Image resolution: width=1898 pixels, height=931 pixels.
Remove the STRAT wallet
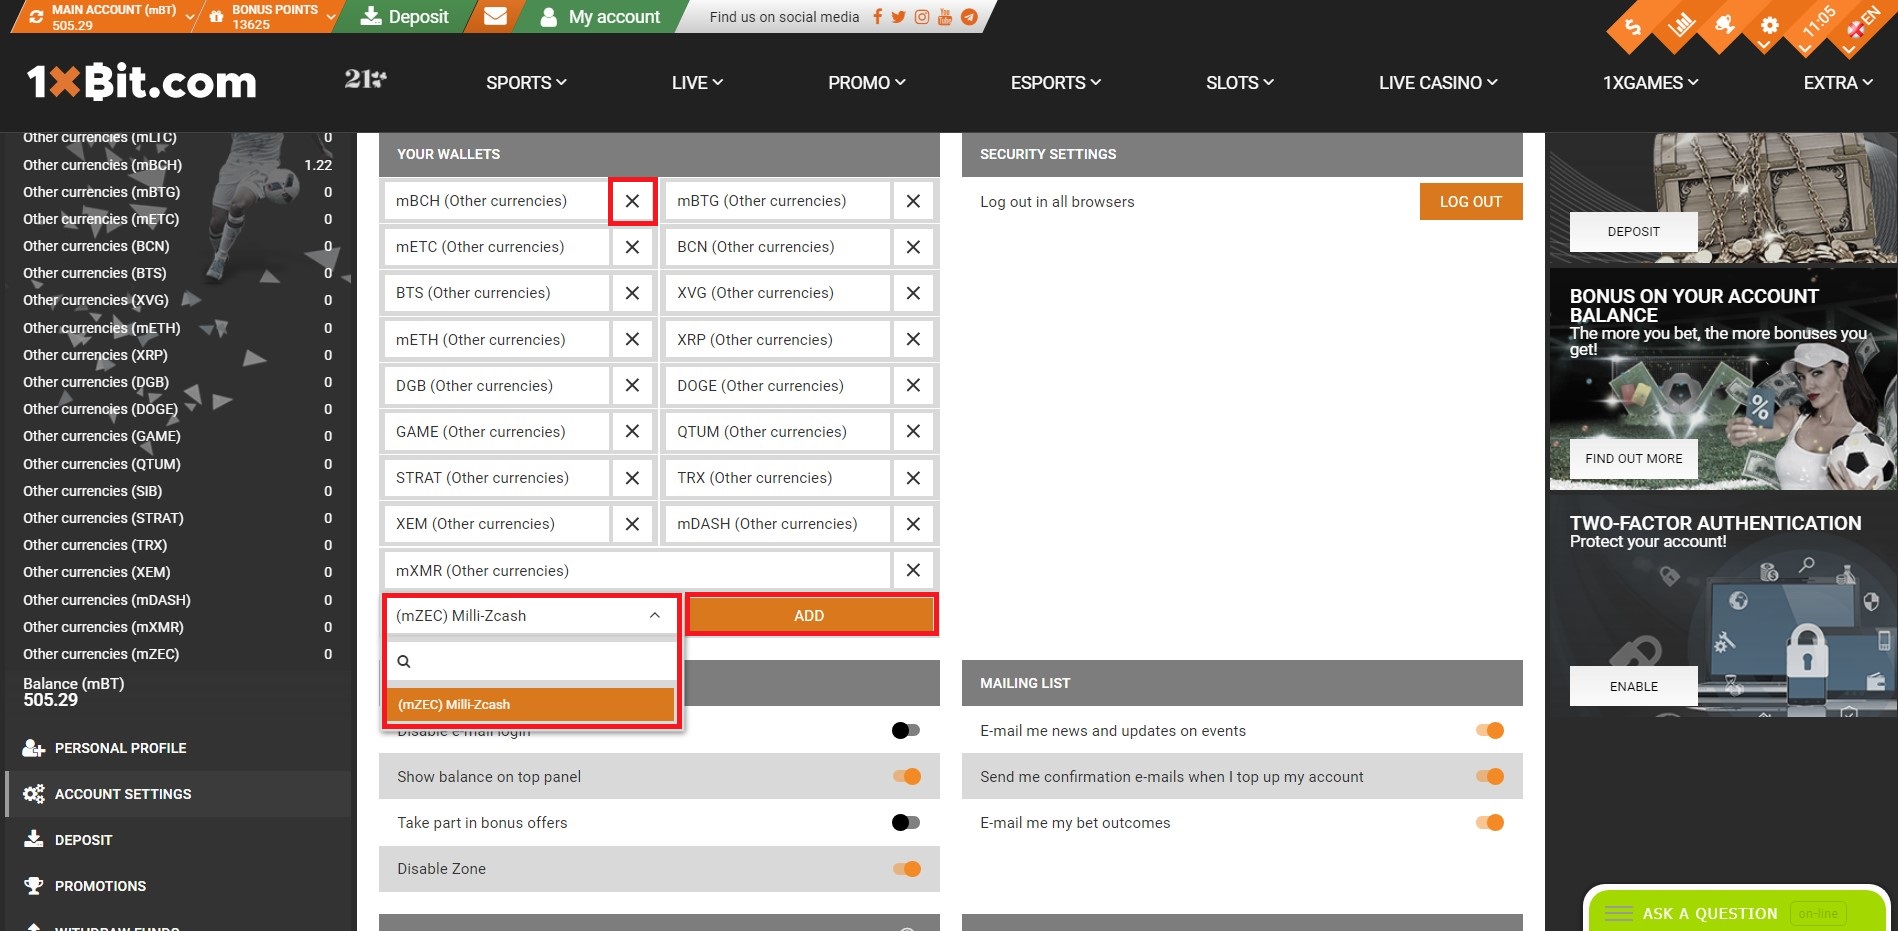[632, 478]
